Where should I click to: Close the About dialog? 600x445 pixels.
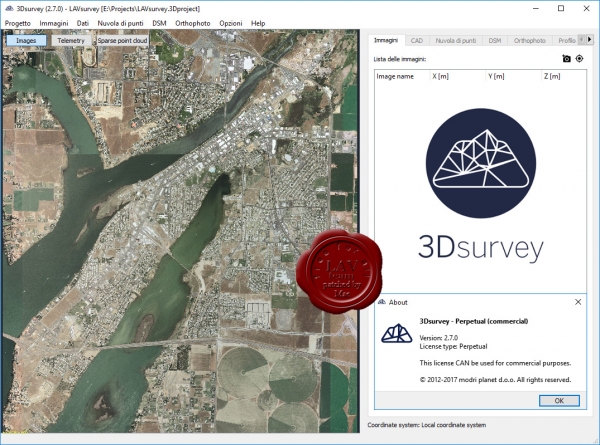[x=578, y=302]
